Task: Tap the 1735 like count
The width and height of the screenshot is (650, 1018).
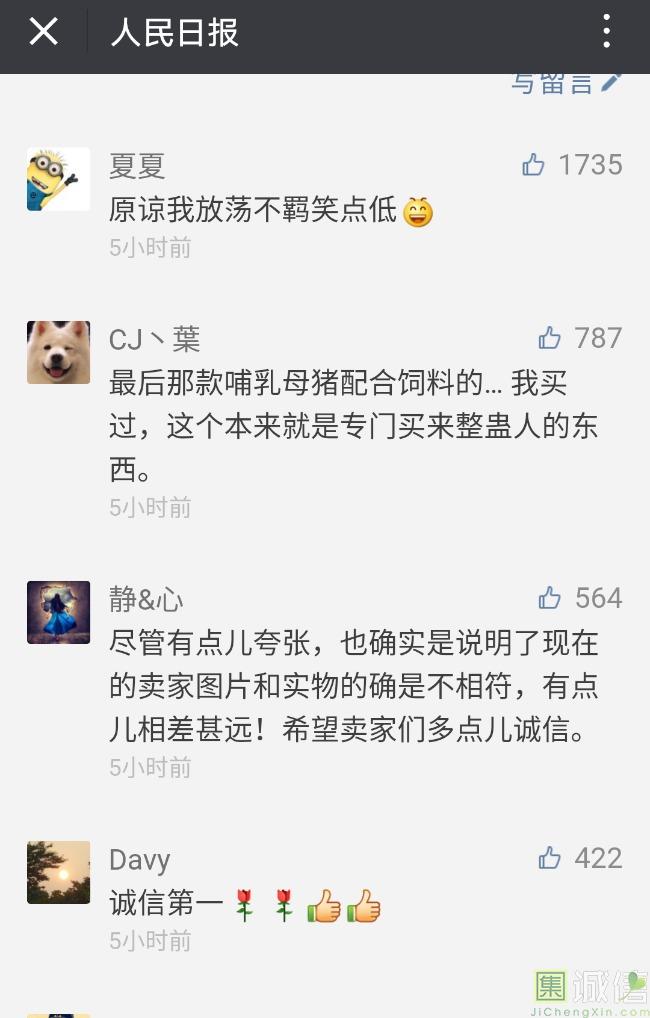Action: coord(590,165)
